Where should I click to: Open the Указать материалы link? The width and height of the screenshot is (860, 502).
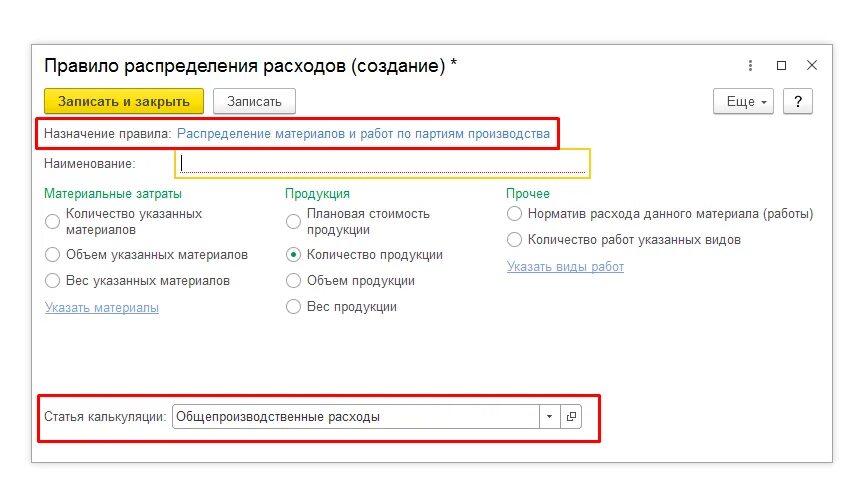(x=102, y=308)
